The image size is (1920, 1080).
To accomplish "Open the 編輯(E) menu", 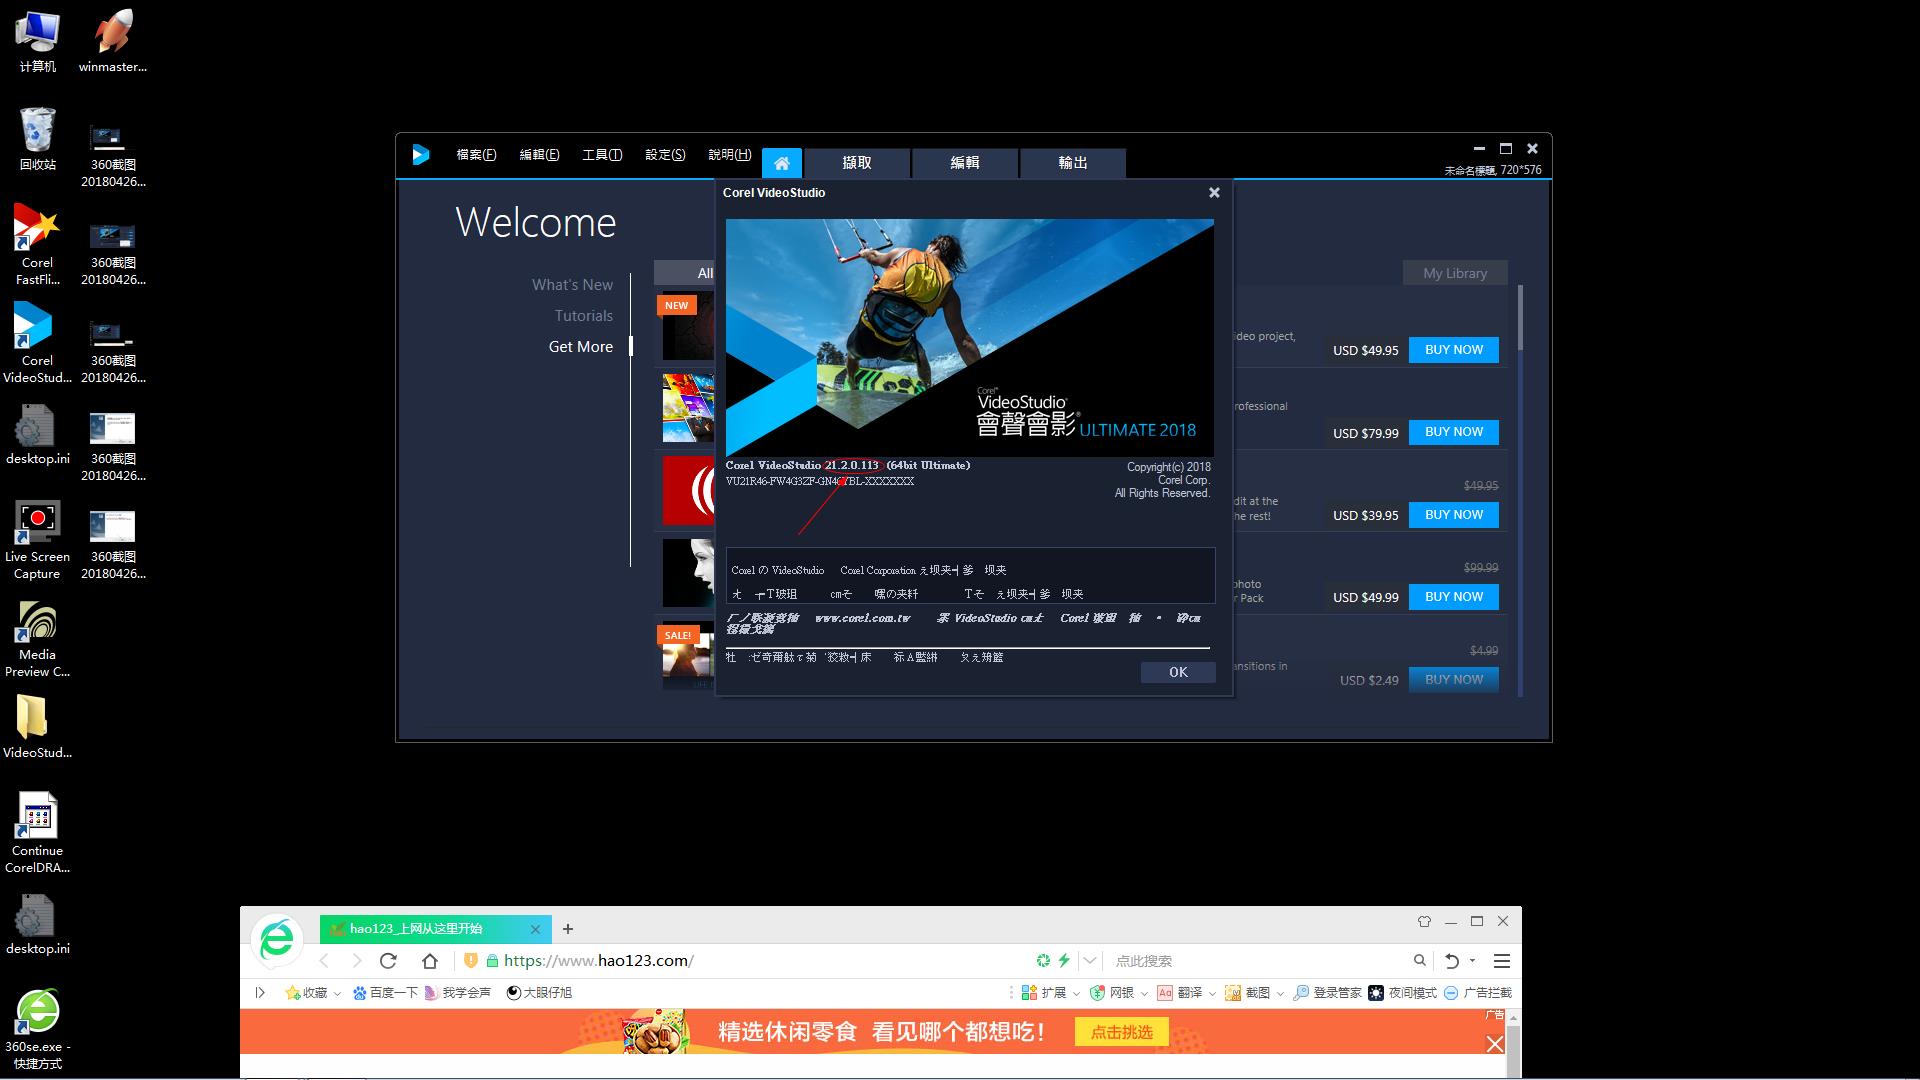I will click(539, 155).
